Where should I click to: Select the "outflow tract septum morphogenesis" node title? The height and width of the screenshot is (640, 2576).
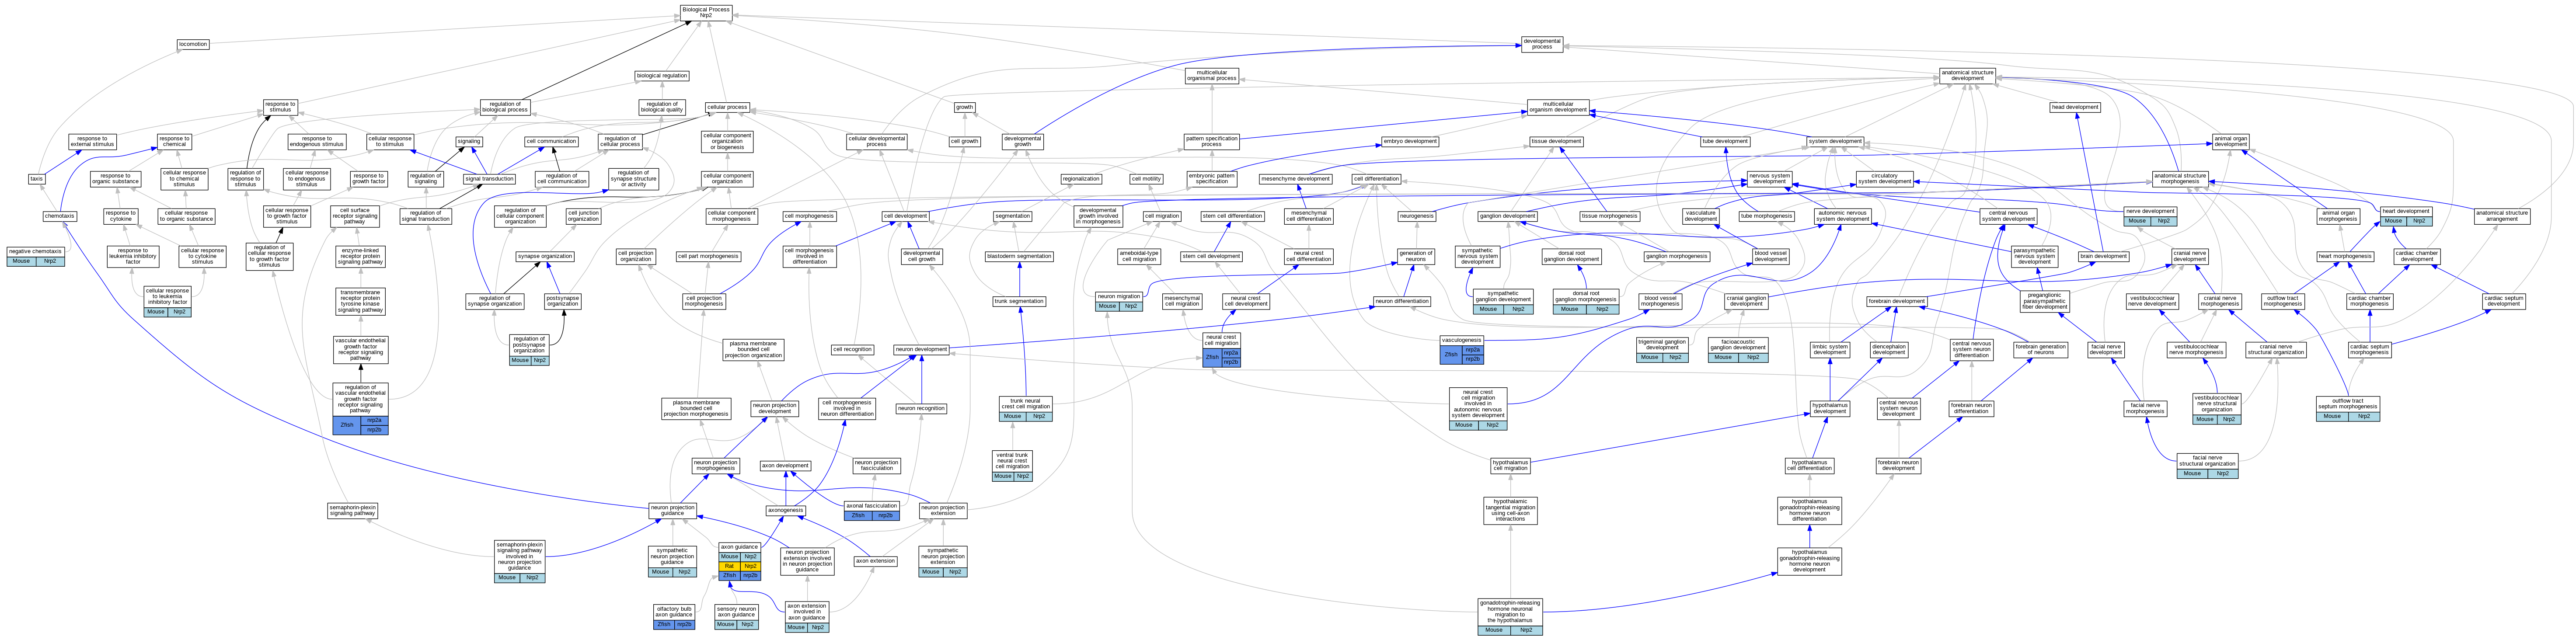point(2348,404)
